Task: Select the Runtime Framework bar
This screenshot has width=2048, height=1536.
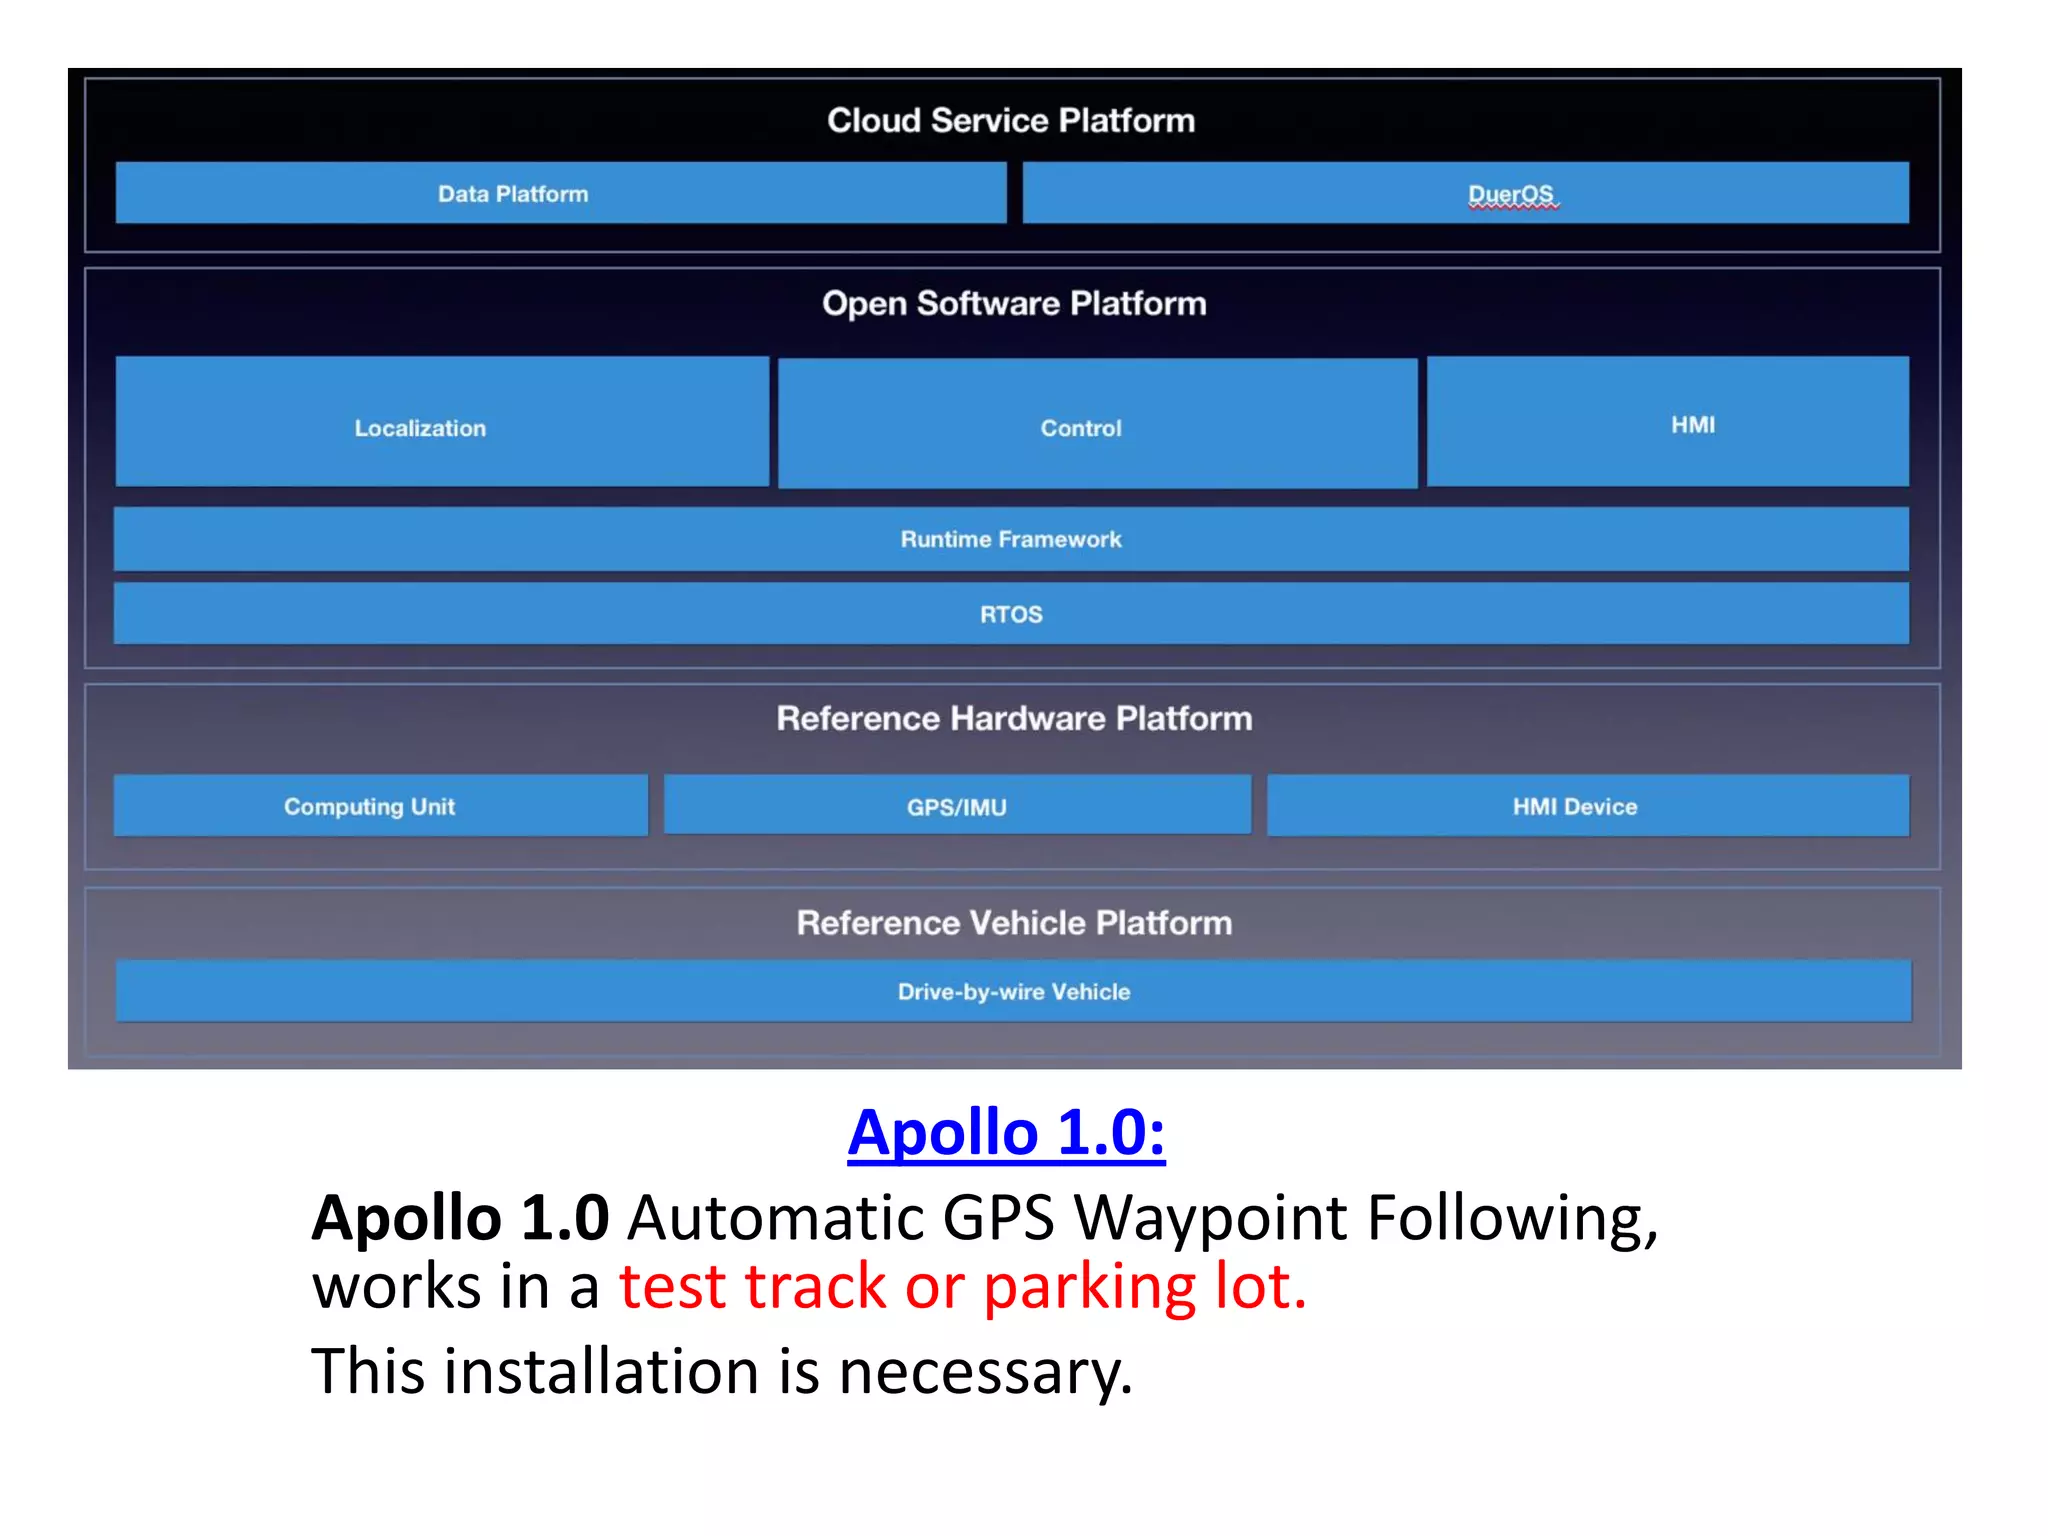Action: click(x=1011, y=539)
